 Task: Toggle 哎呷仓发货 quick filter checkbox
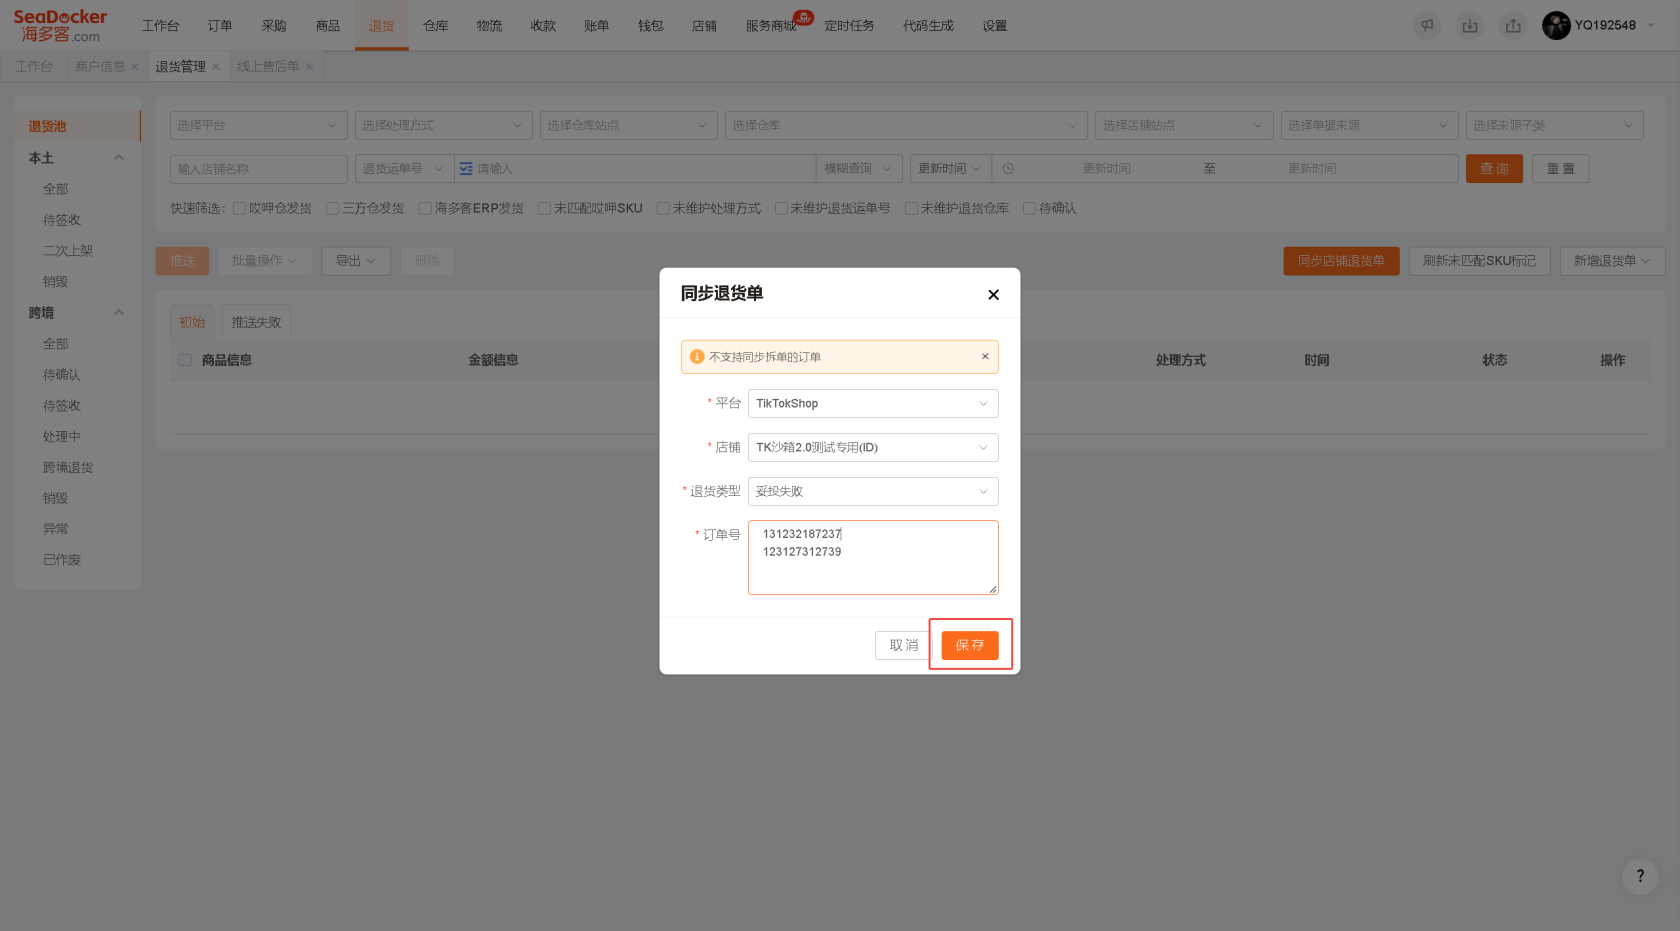[239, 208]
